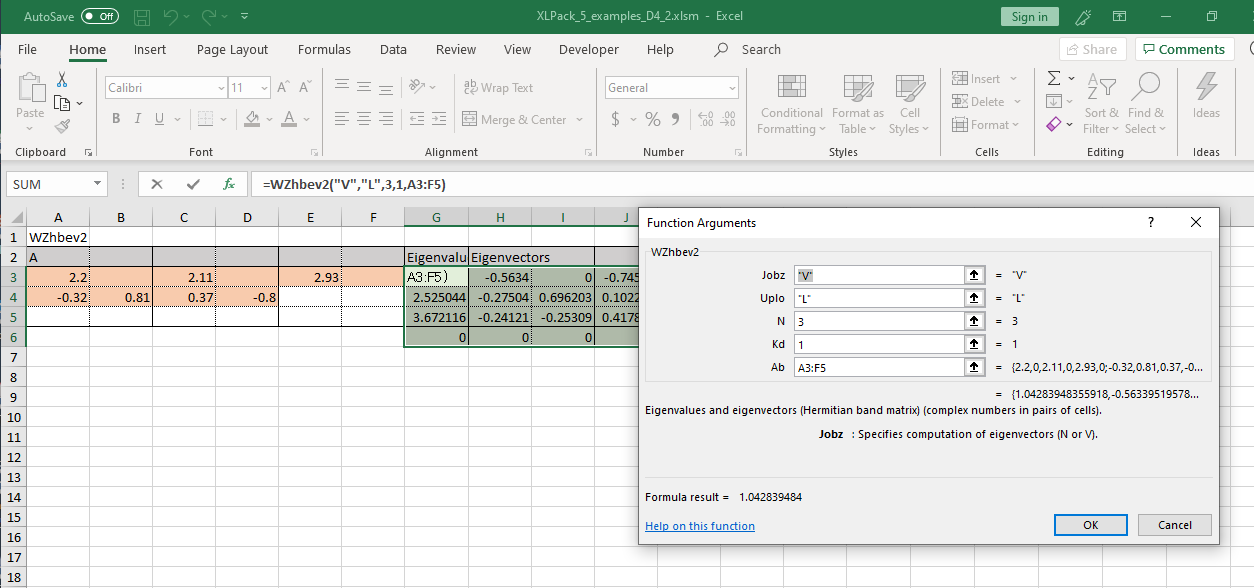This screenshot has height=588, width=1254.
Task: Click the Save icon in title bar
Action: click(x=142, y=17)
